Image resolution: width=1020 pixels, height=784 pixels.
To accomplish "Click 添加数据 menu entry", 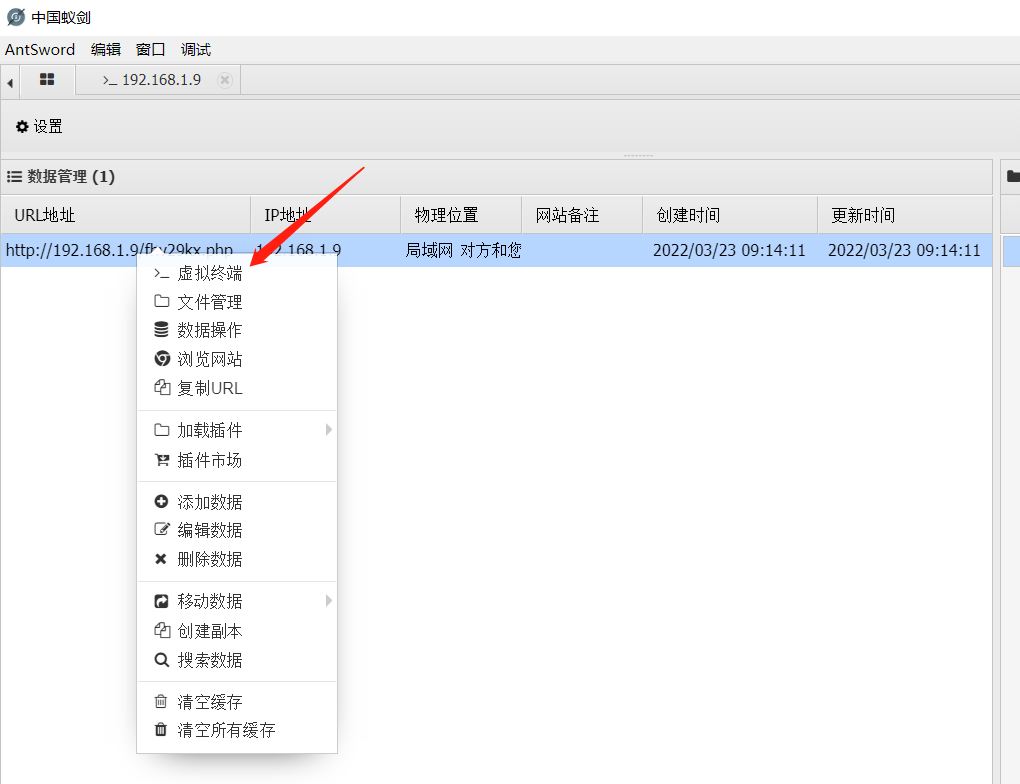I will click(237, 502).
